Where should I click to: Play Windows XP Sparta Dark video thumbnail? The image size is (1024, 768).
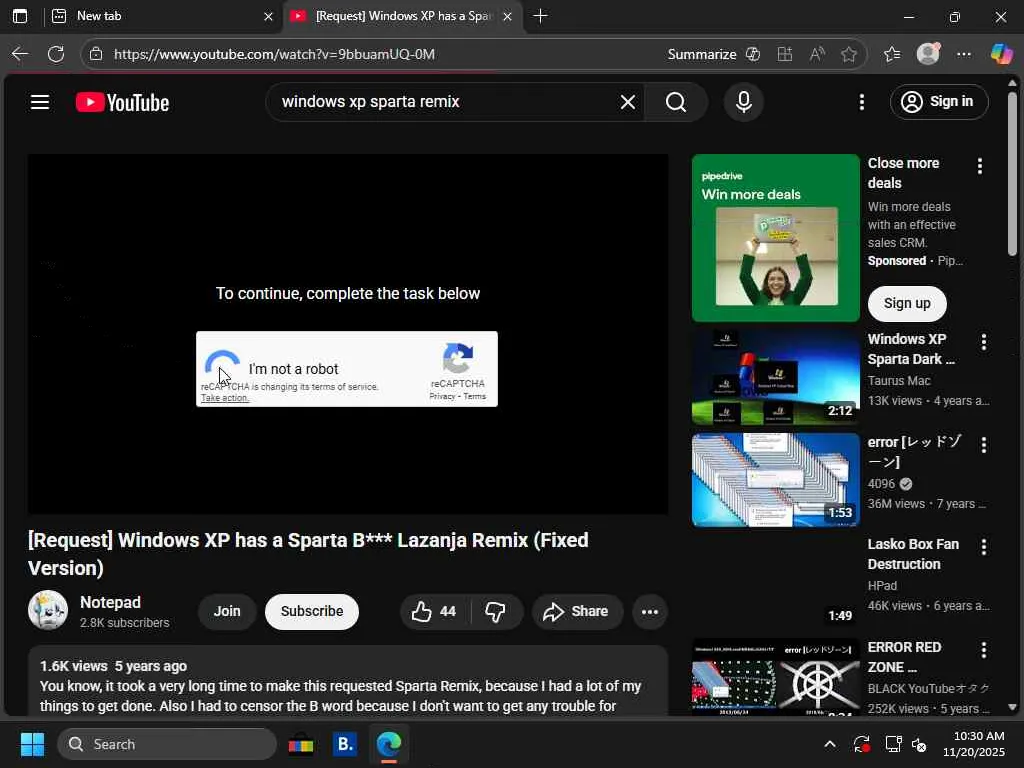(x=775, y=377)
